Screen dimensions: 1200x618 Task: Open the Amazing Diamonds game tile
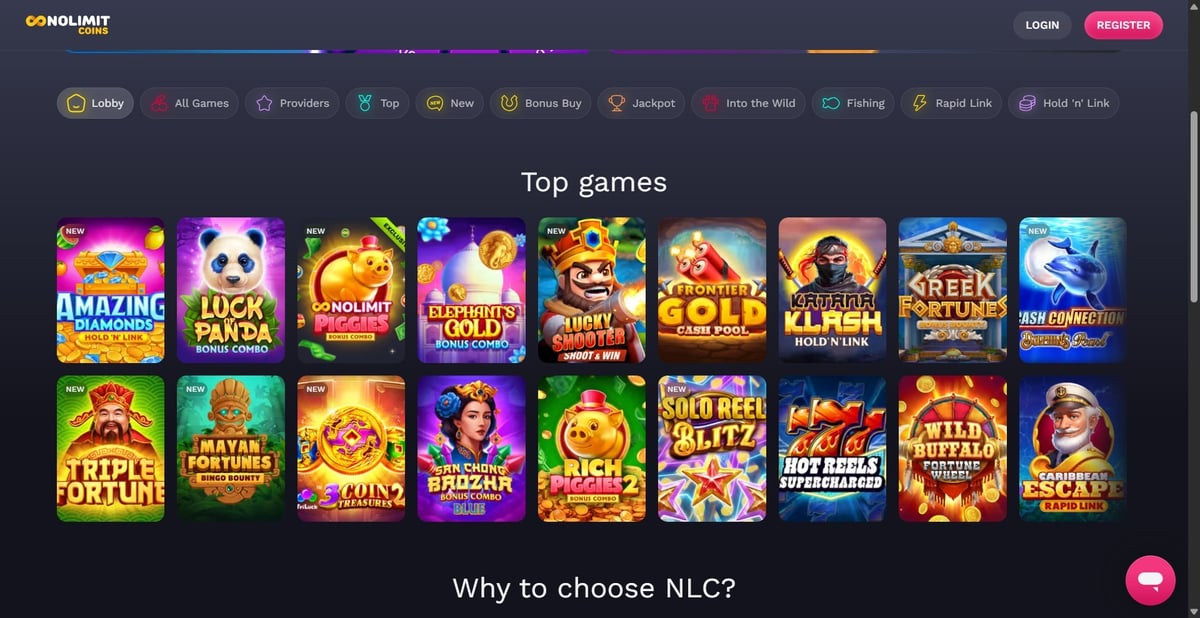(x=111, y=290)
